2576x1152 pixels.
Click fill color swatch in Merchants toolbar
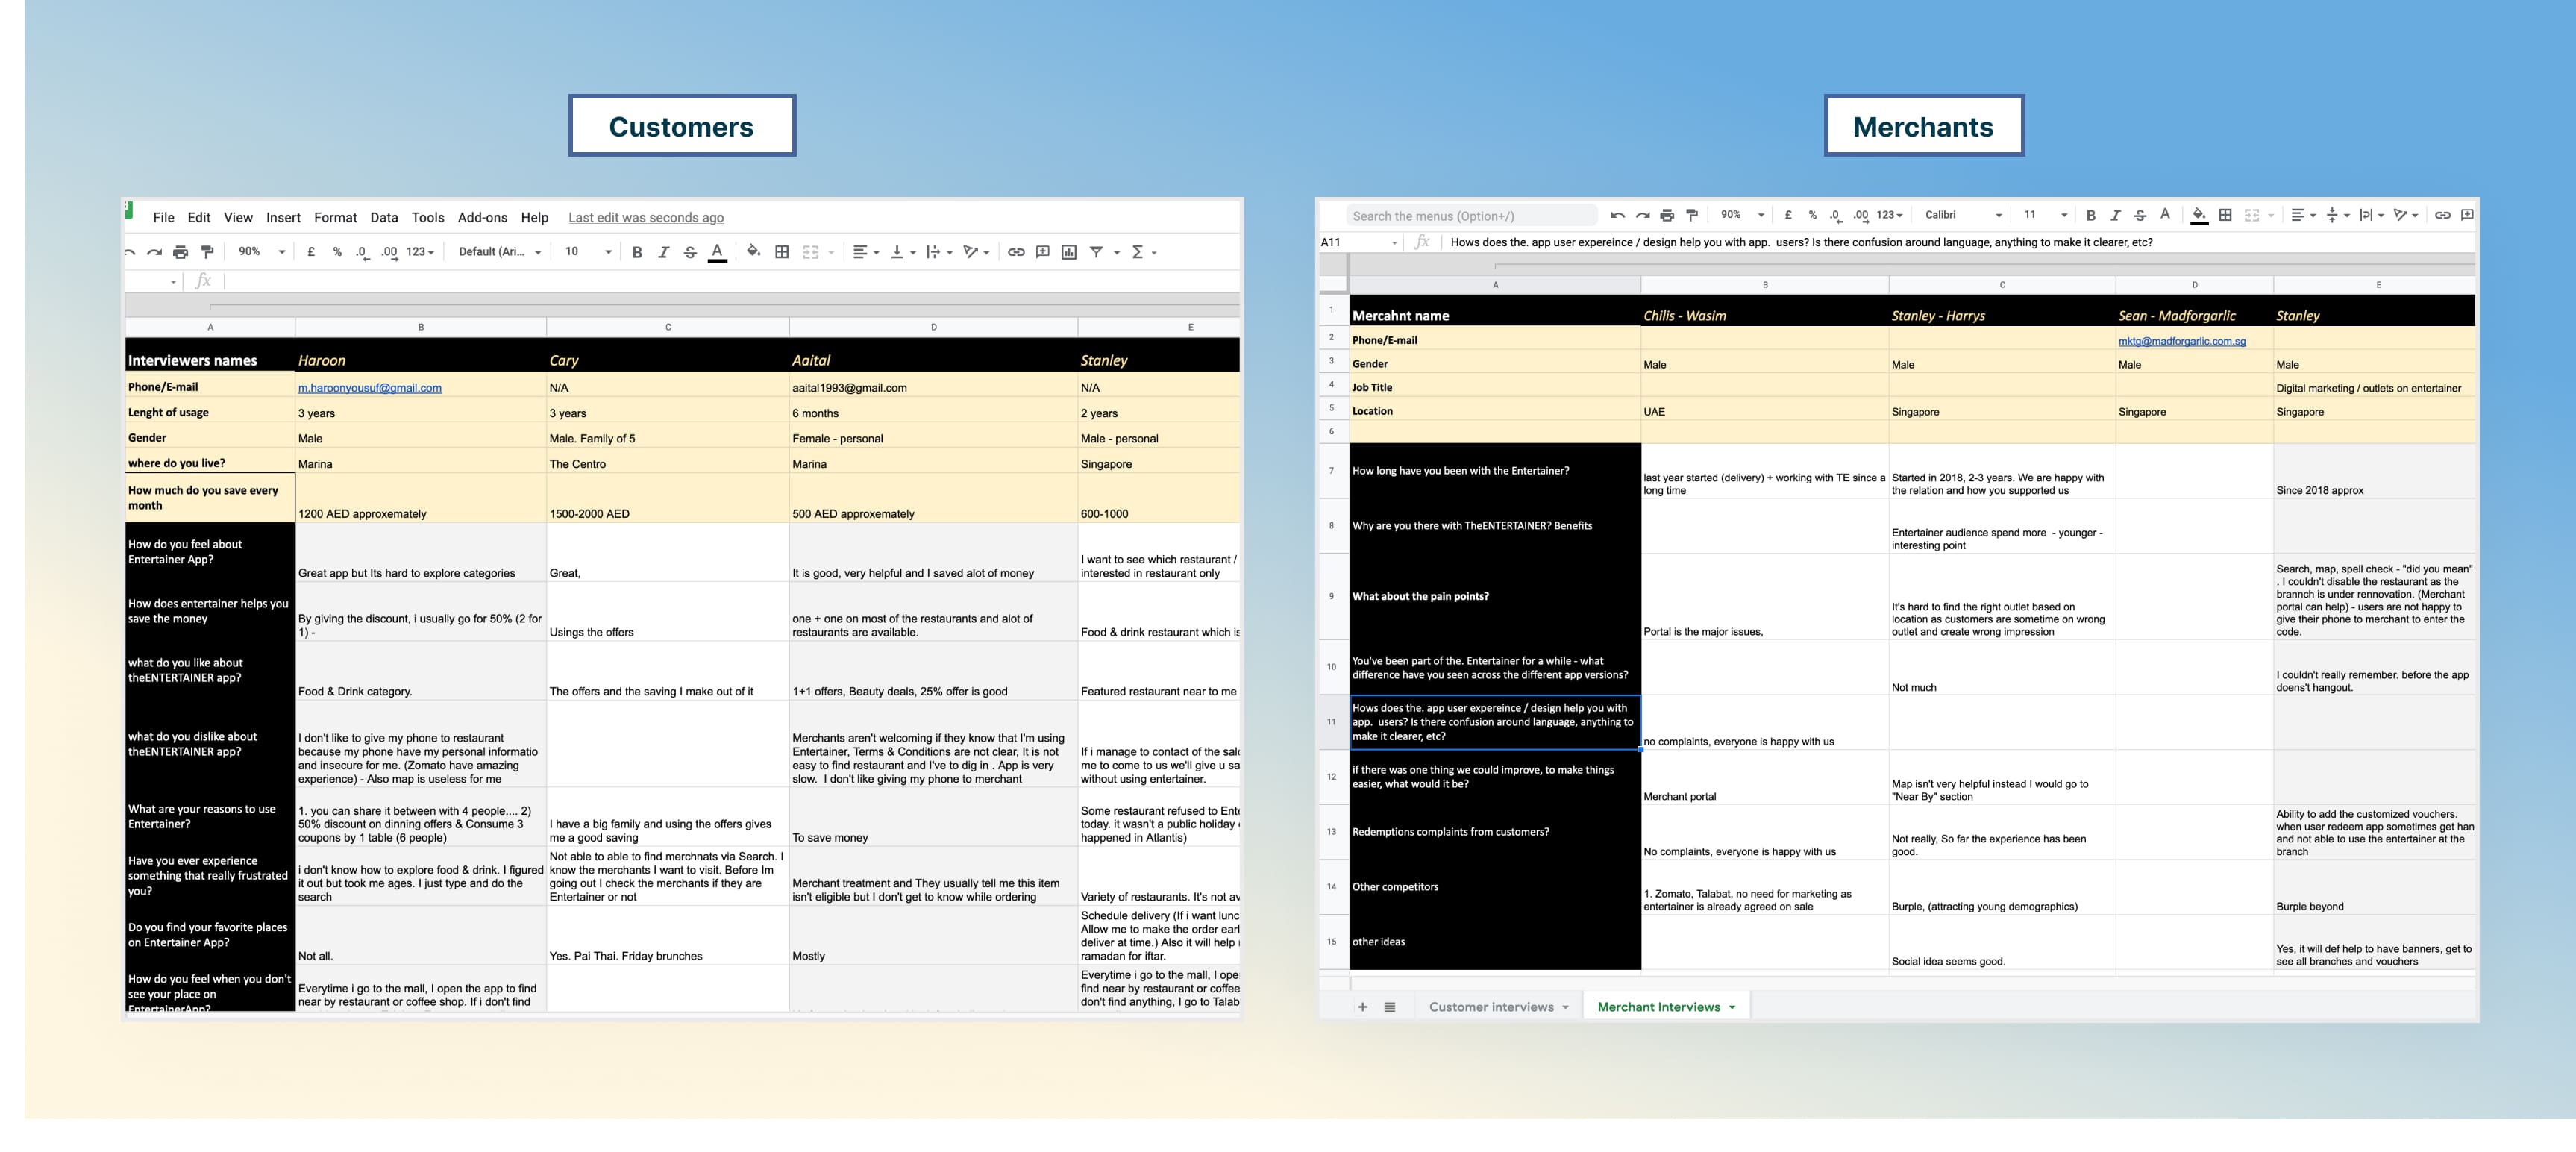point(2199,215)
